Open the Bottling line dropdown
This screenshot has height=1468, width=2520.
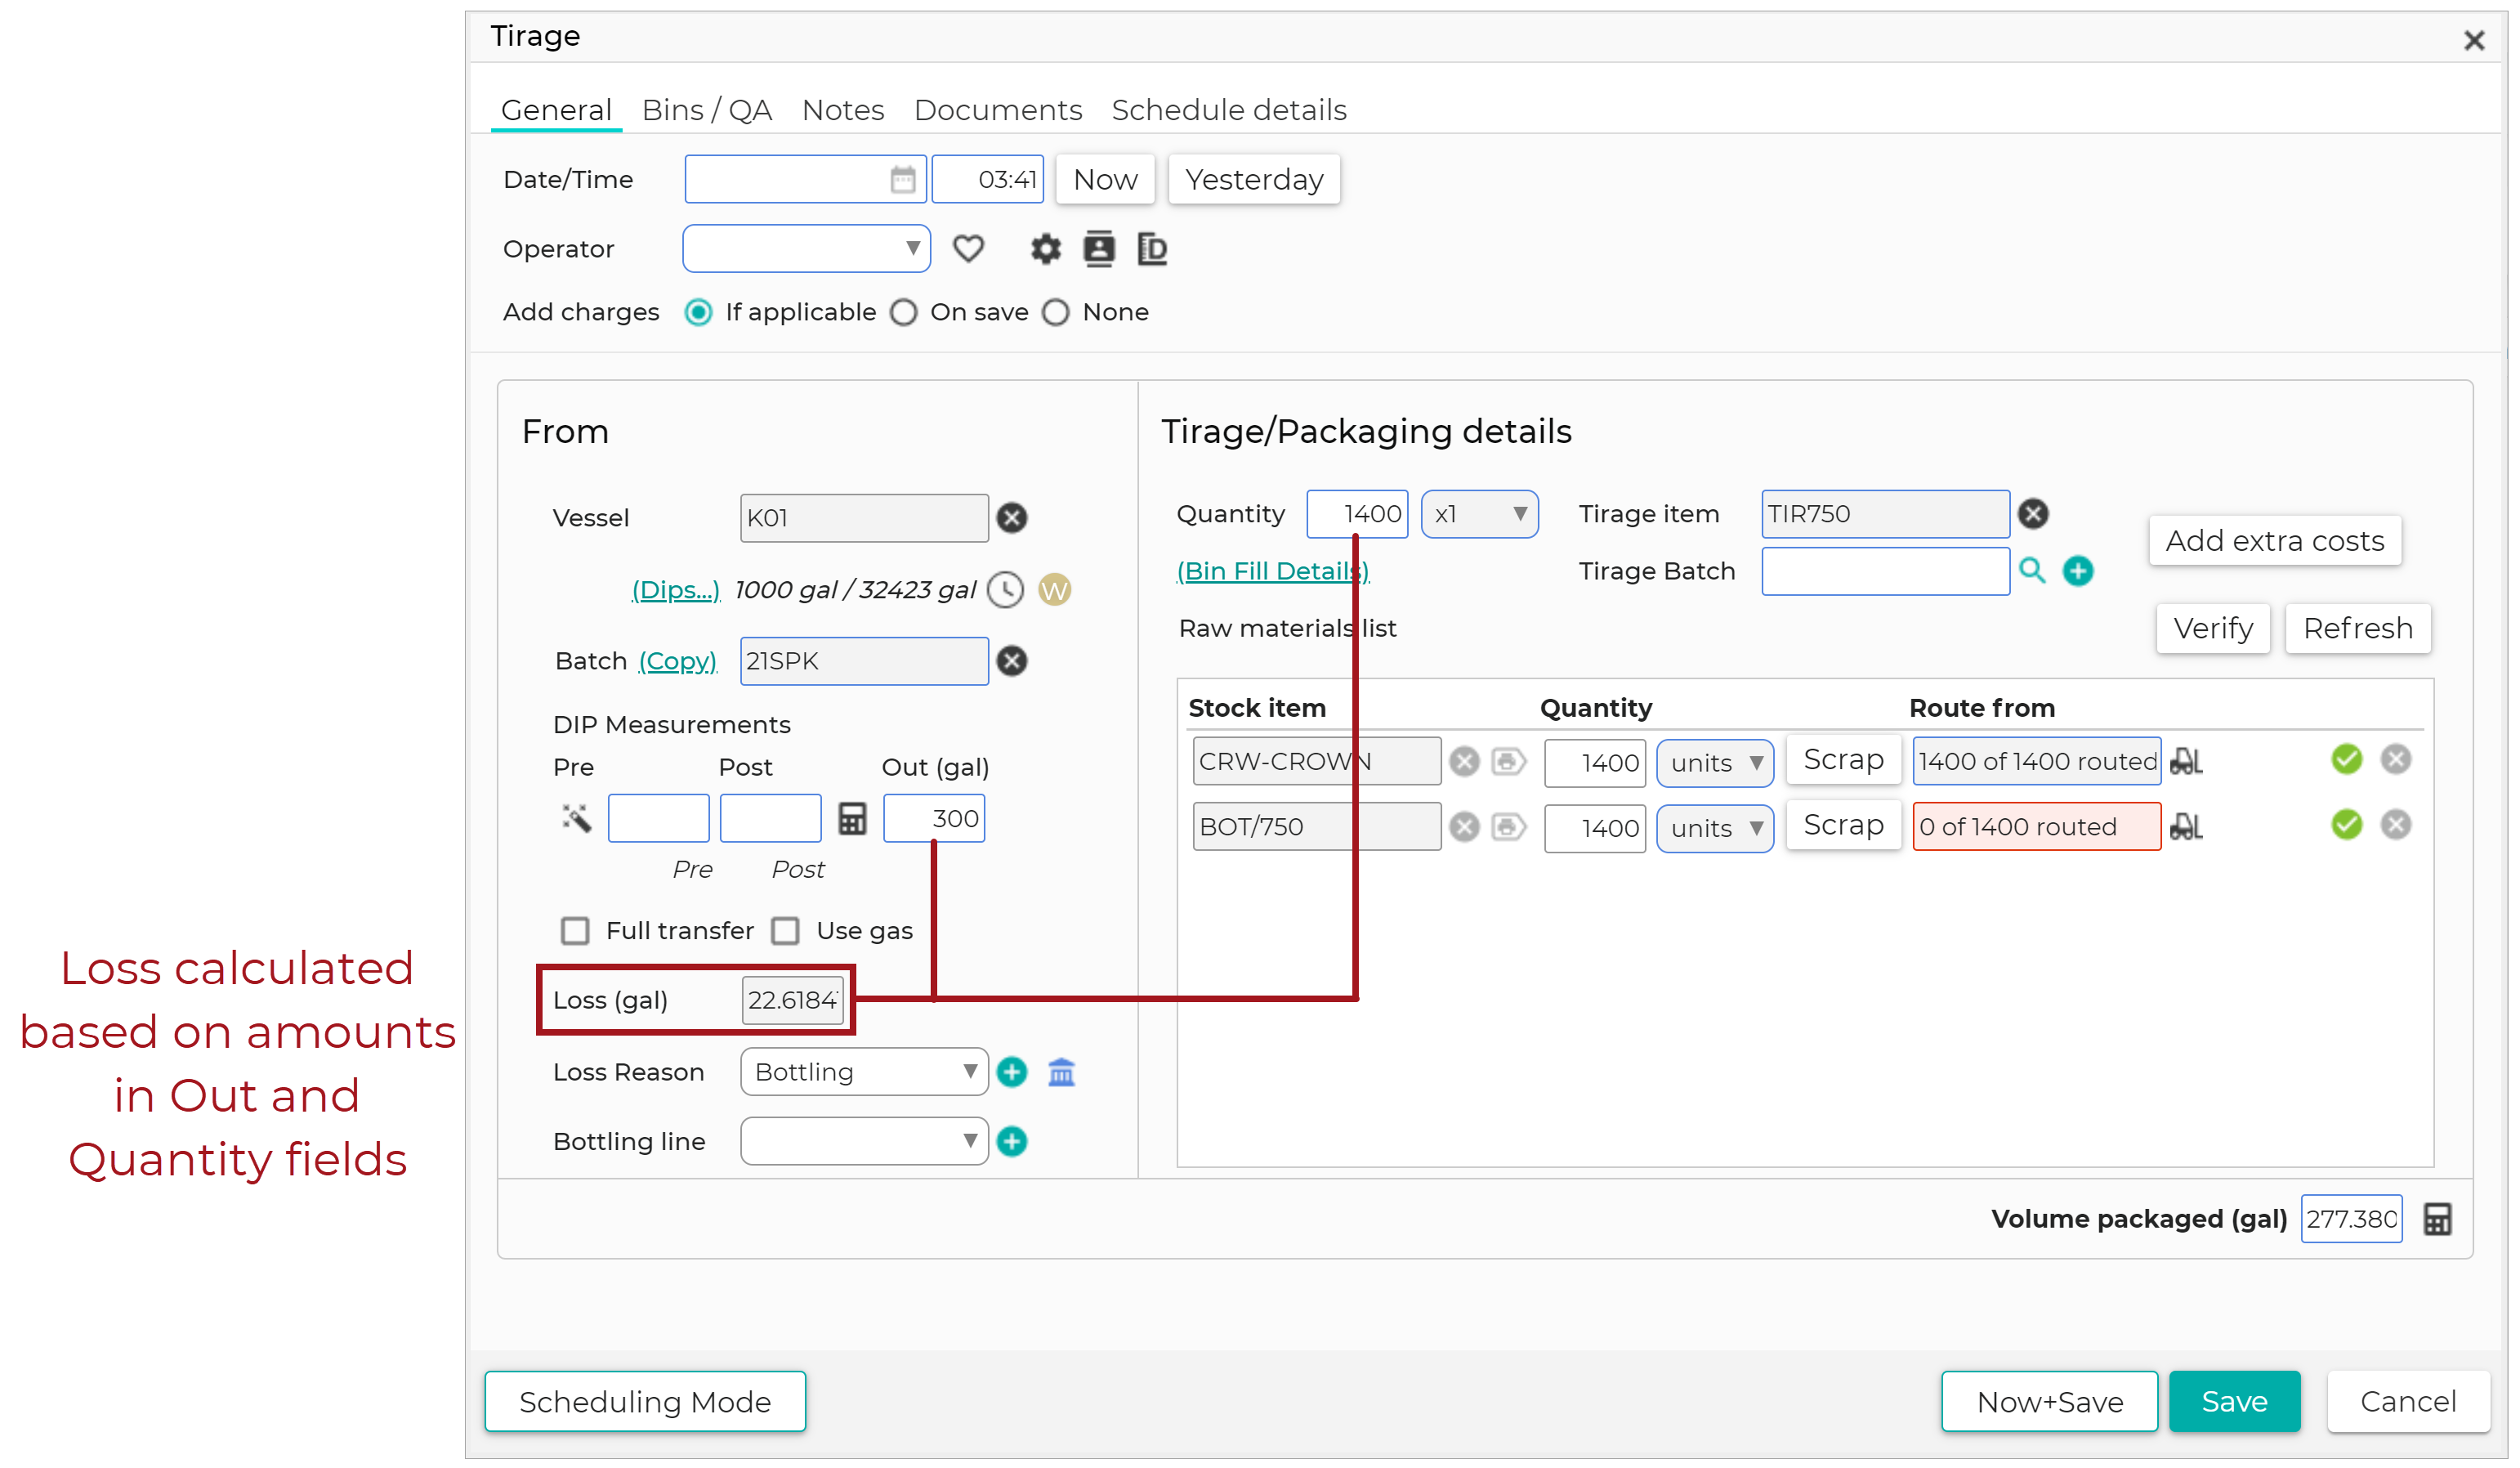tap(864, 1142)
